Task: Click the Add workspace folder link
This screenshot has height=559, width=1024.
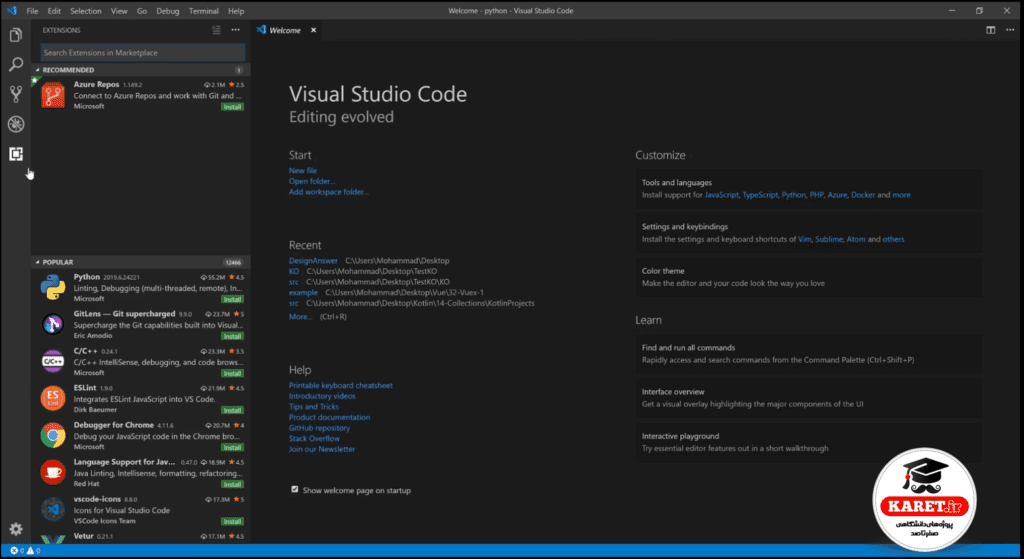Action: point(329,192)
